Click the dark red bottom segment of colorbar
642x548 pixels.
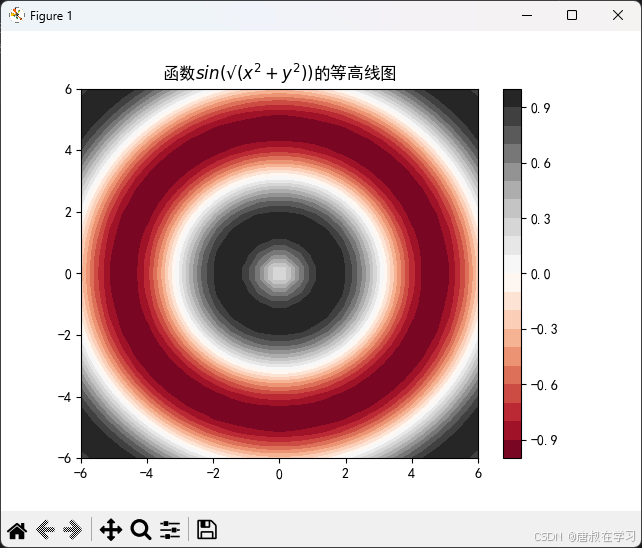[512, 449]
